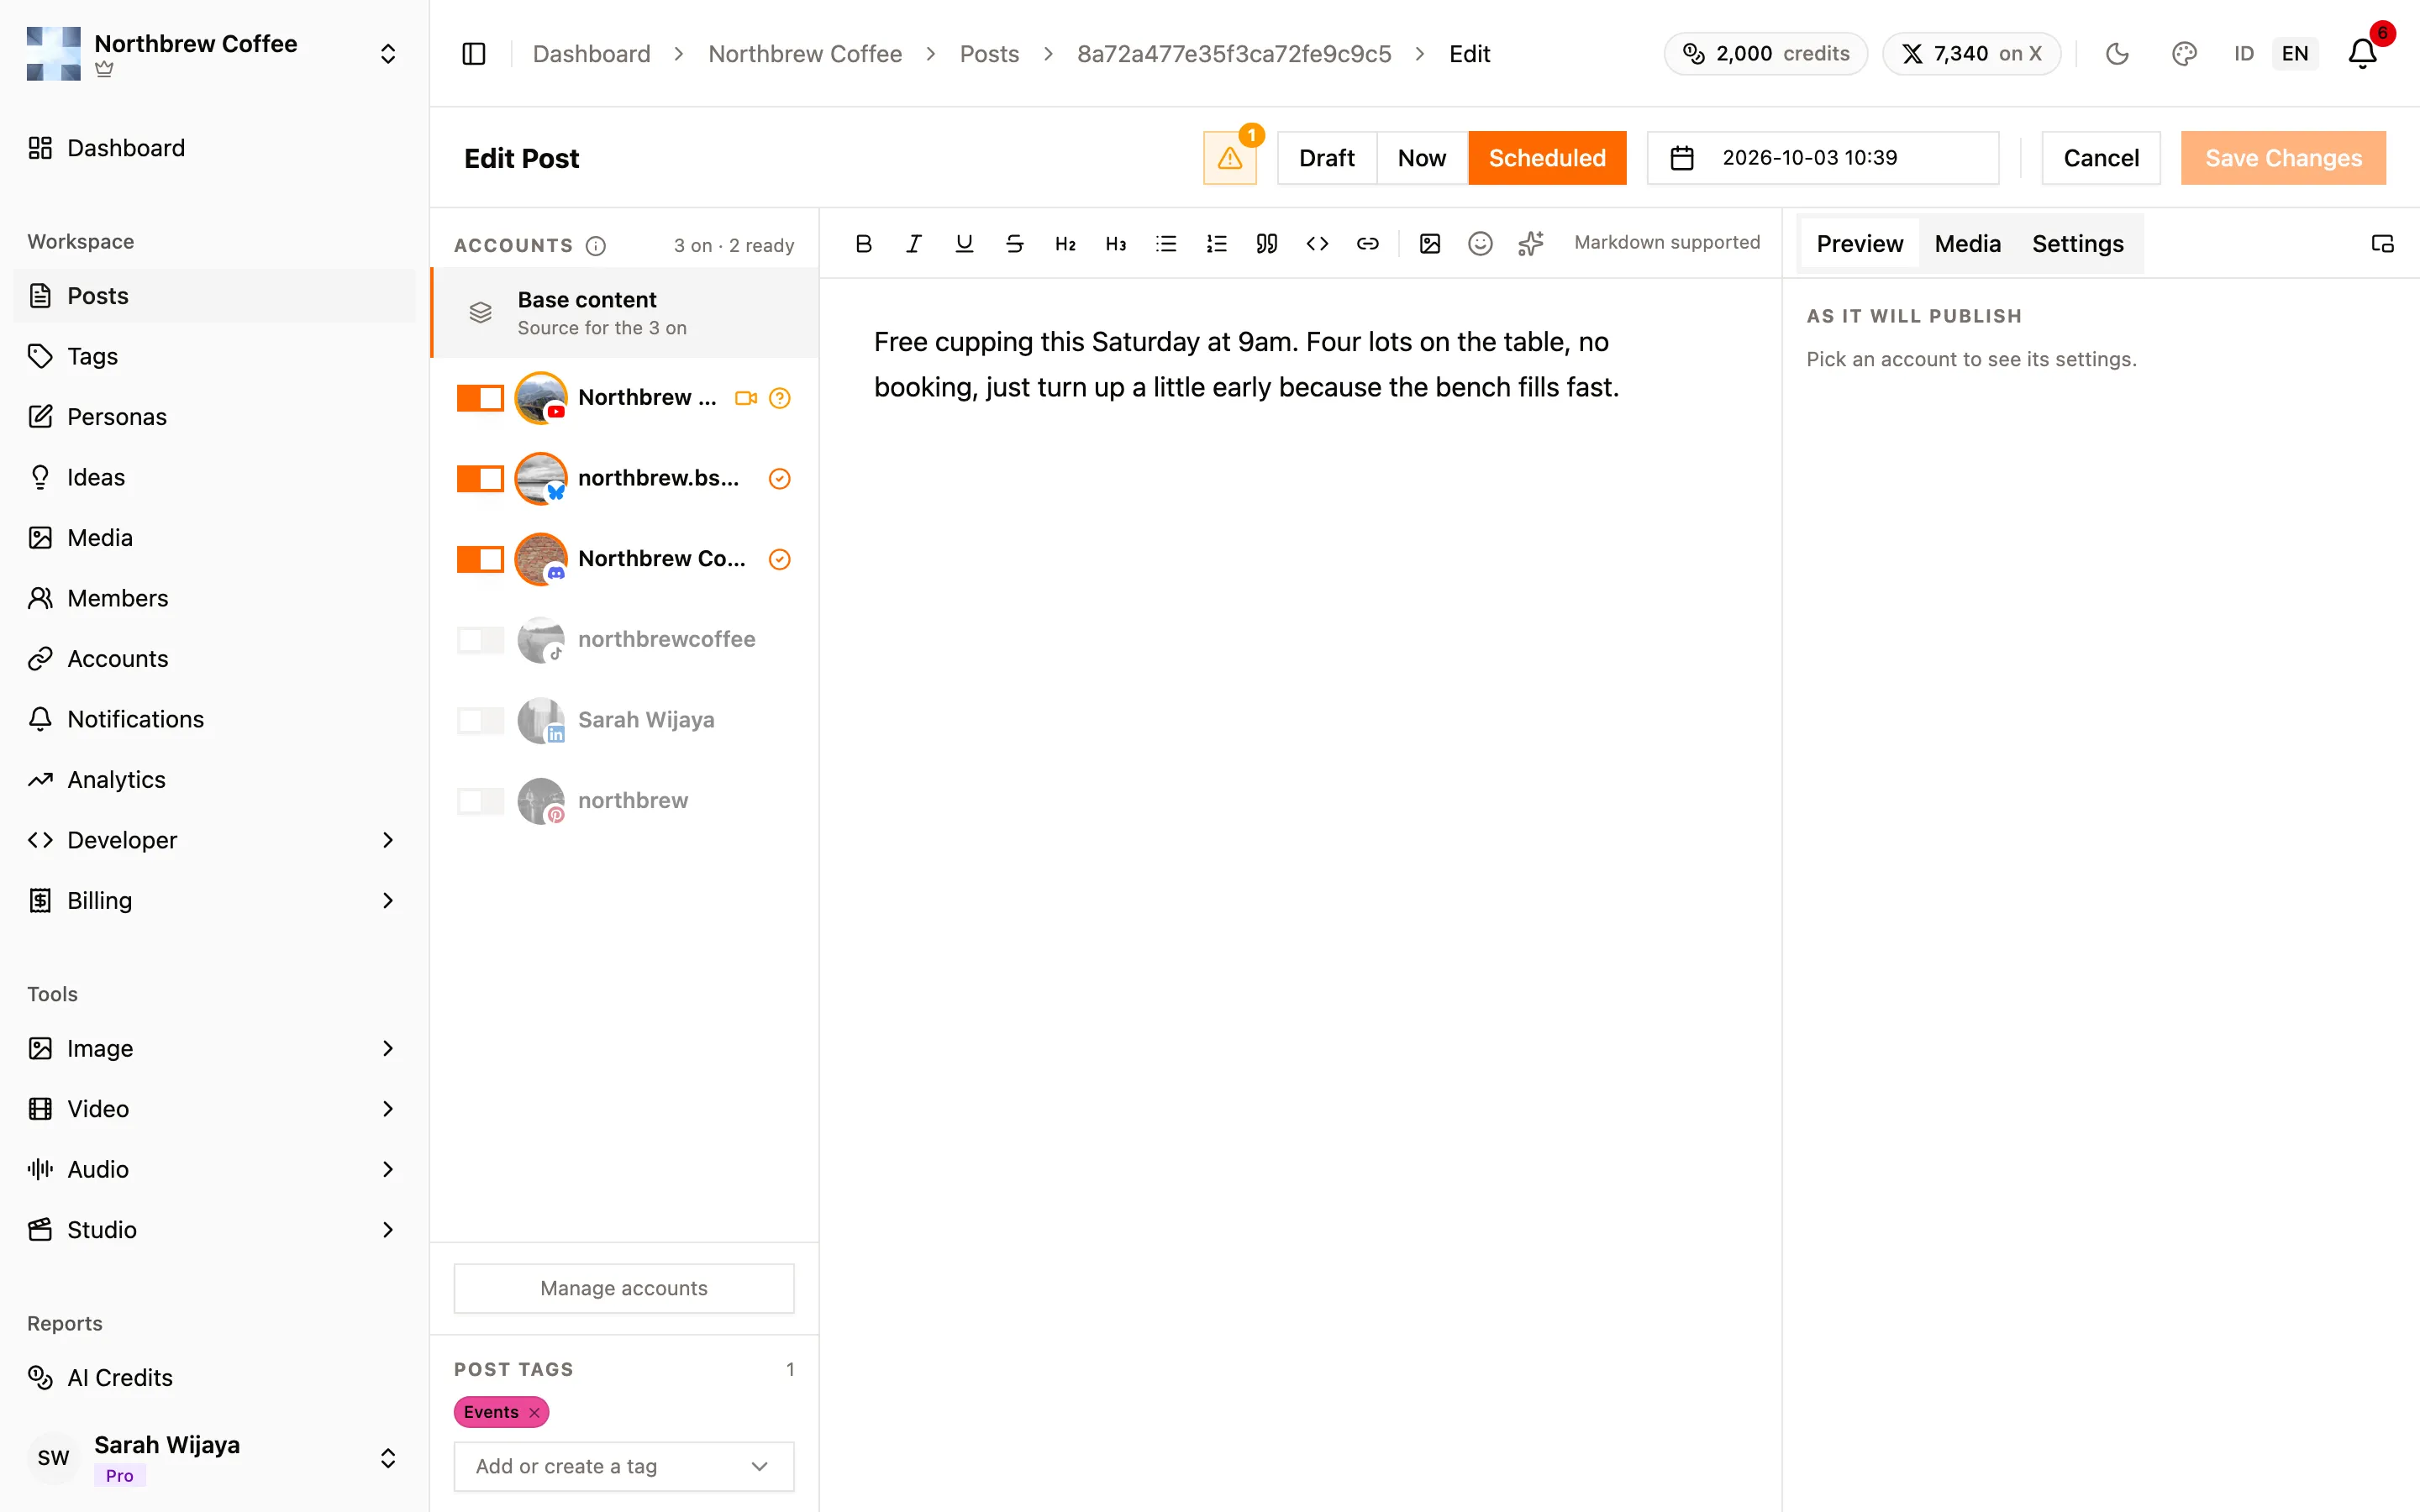This screenshot has height=1512, width=2420.
Task: Remove the Events tag
Action: [x=535, y=1412]
